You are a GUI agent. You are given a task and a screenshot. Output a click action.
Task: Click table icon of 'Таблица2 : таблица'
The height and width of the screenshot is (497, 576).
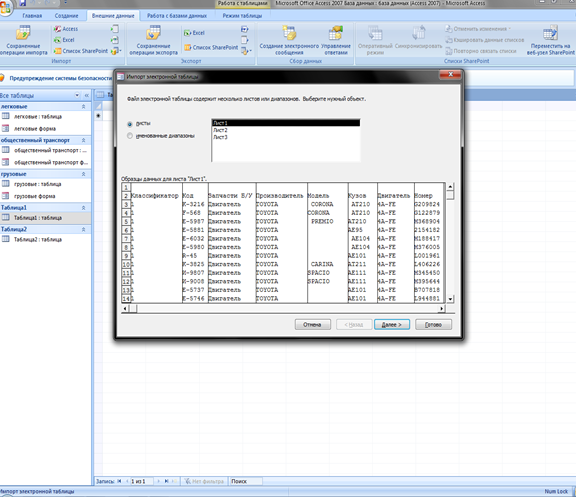[x=6, y=240]
